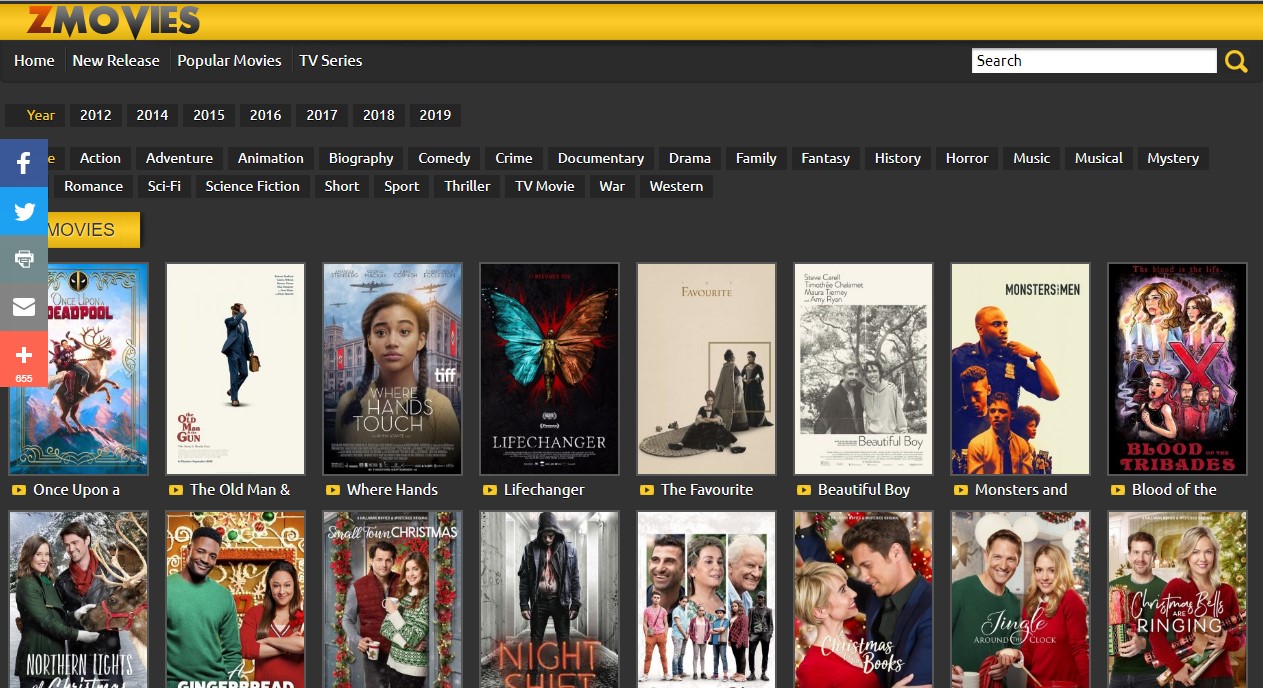Select the Drama genre

pyautogui.click(x=690, y=158)
